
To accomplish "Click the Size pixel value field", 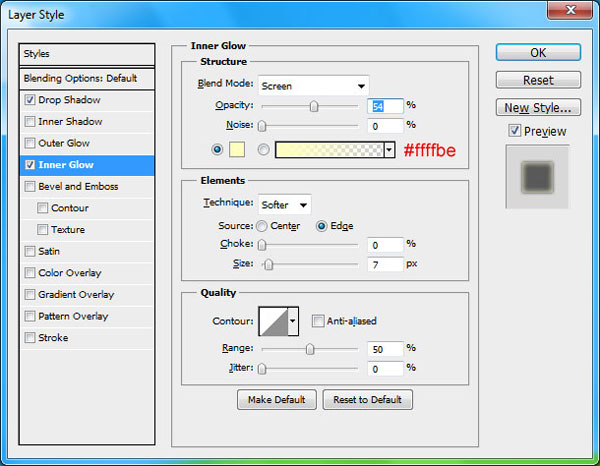I will click(x=385, y=264).
